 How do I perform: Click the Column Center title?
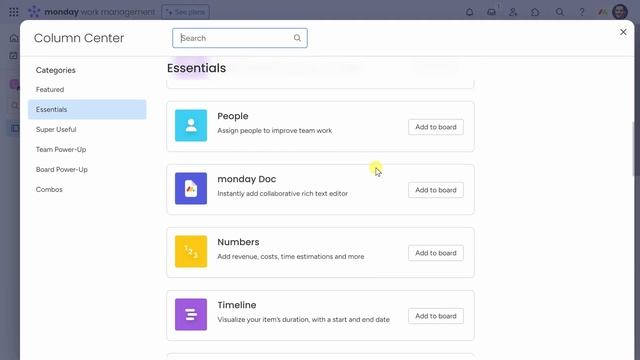pos(79,38)
